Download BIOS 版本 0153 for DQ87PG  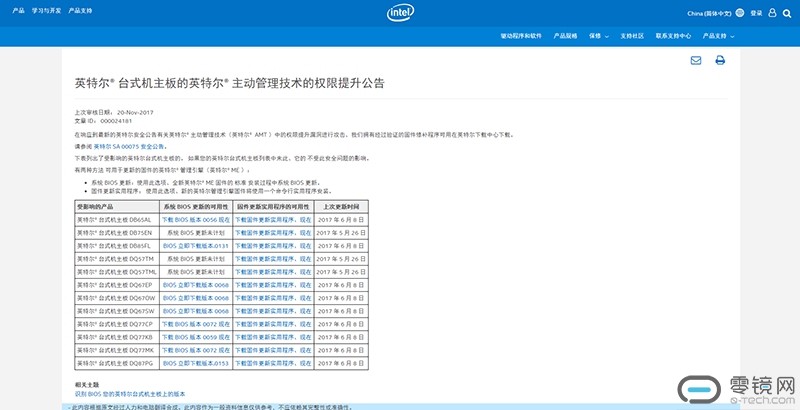(196, 363)
